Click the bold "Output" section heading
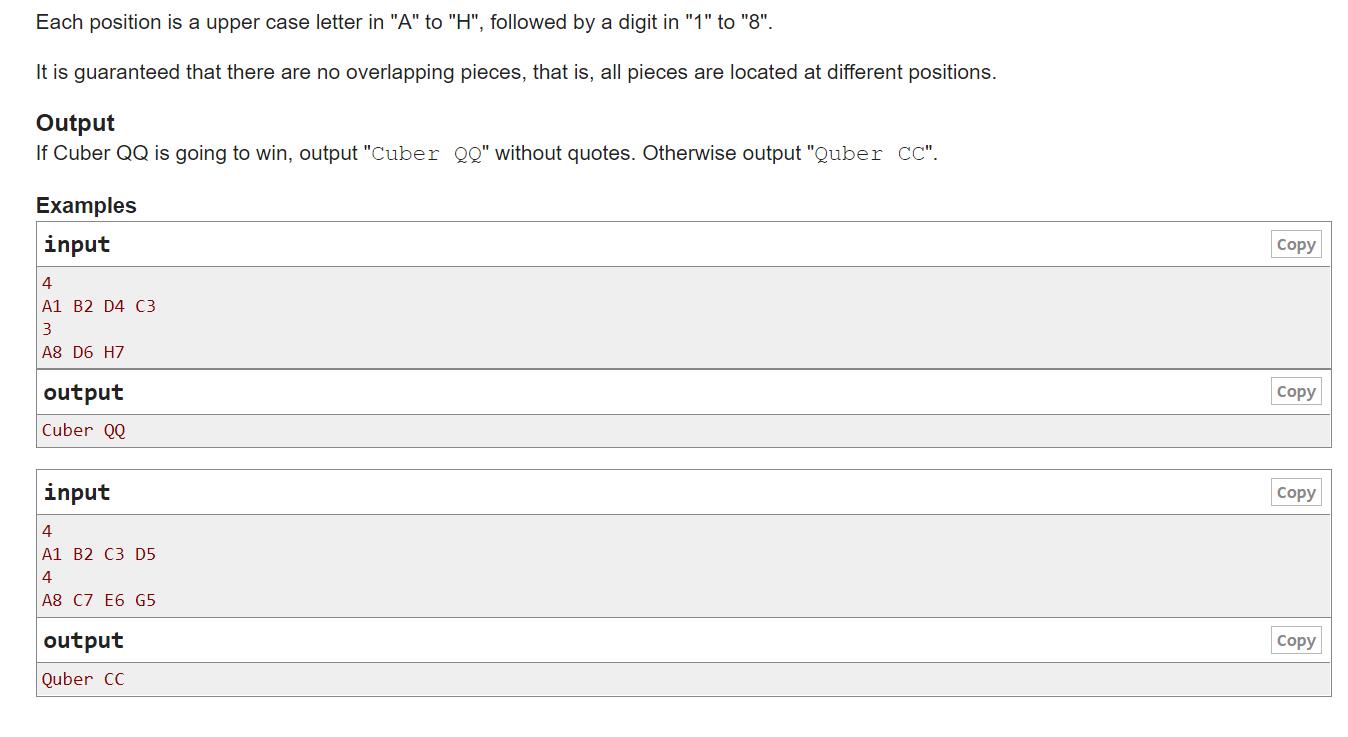1348x737 pixels. (75, 123)
